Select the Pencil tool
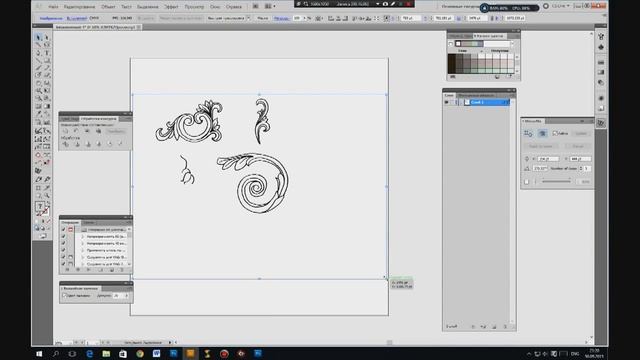The width and height of the screenshot is (640, 360). pyautogui.click(x=47, y=68)
